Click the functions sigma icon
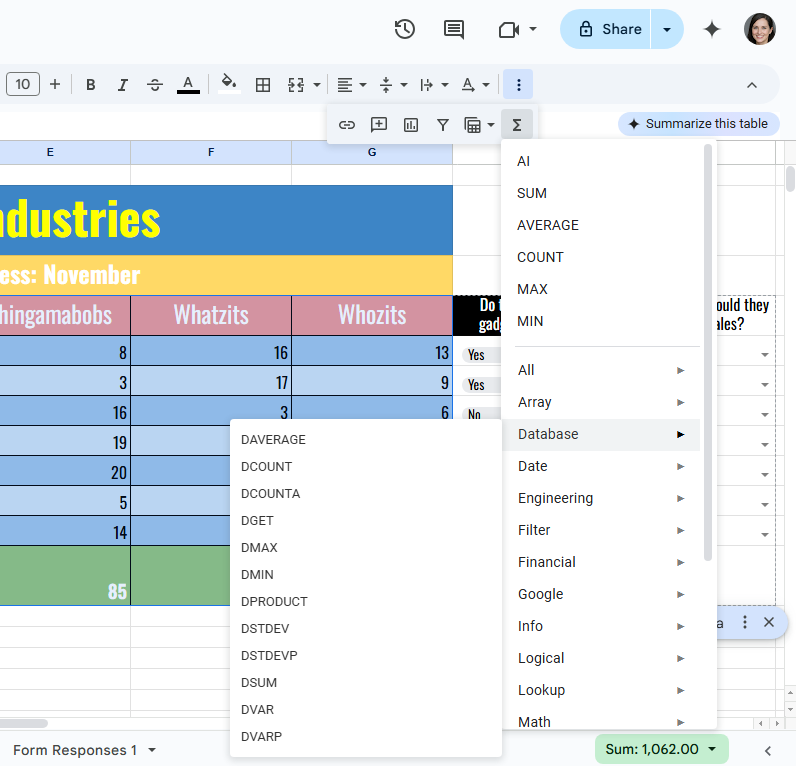The height and width of the screenshot is (766, 796). [x=517, y=125]
